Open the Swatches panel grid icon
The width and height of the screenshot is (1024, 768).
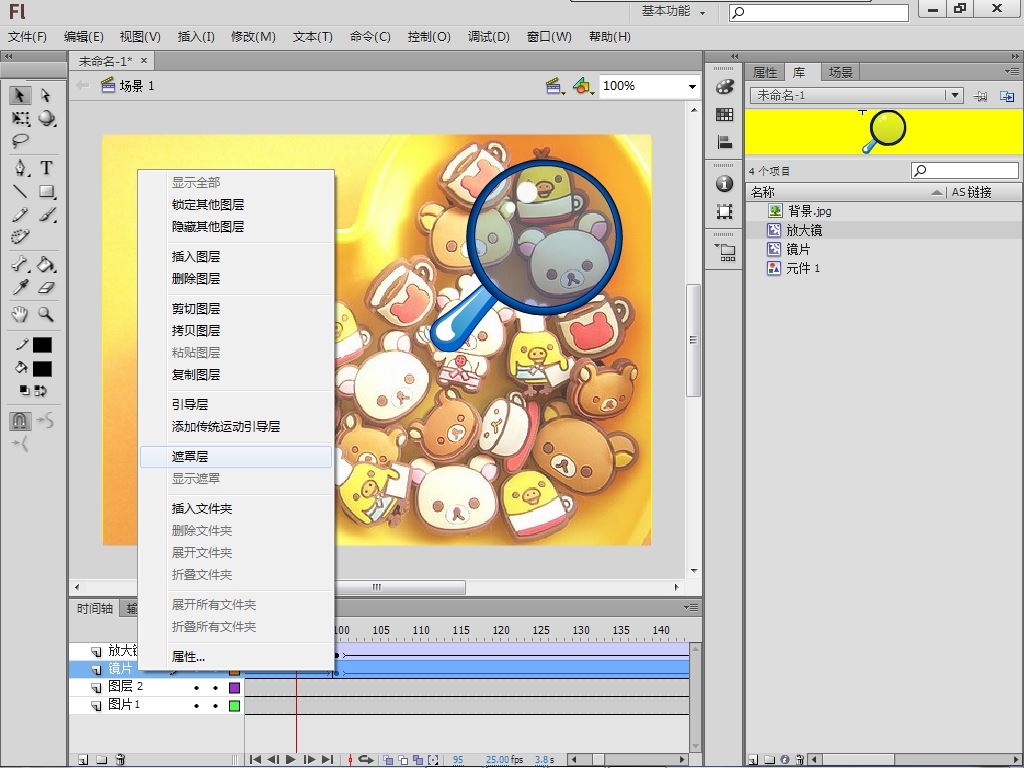(x=724, y=114)
